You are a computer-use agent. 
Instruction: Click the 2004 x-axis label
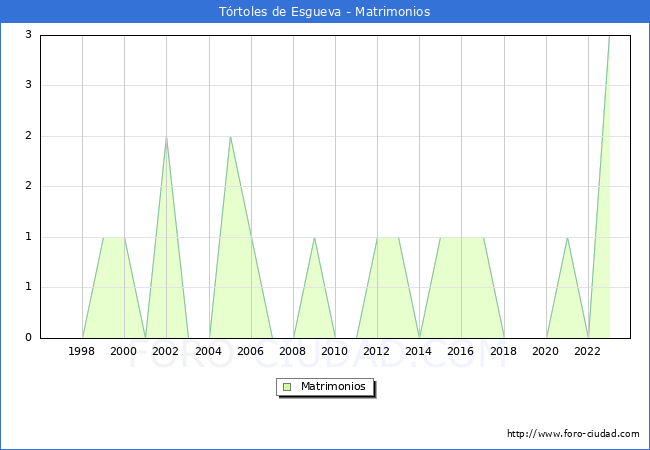coord(209,351)
